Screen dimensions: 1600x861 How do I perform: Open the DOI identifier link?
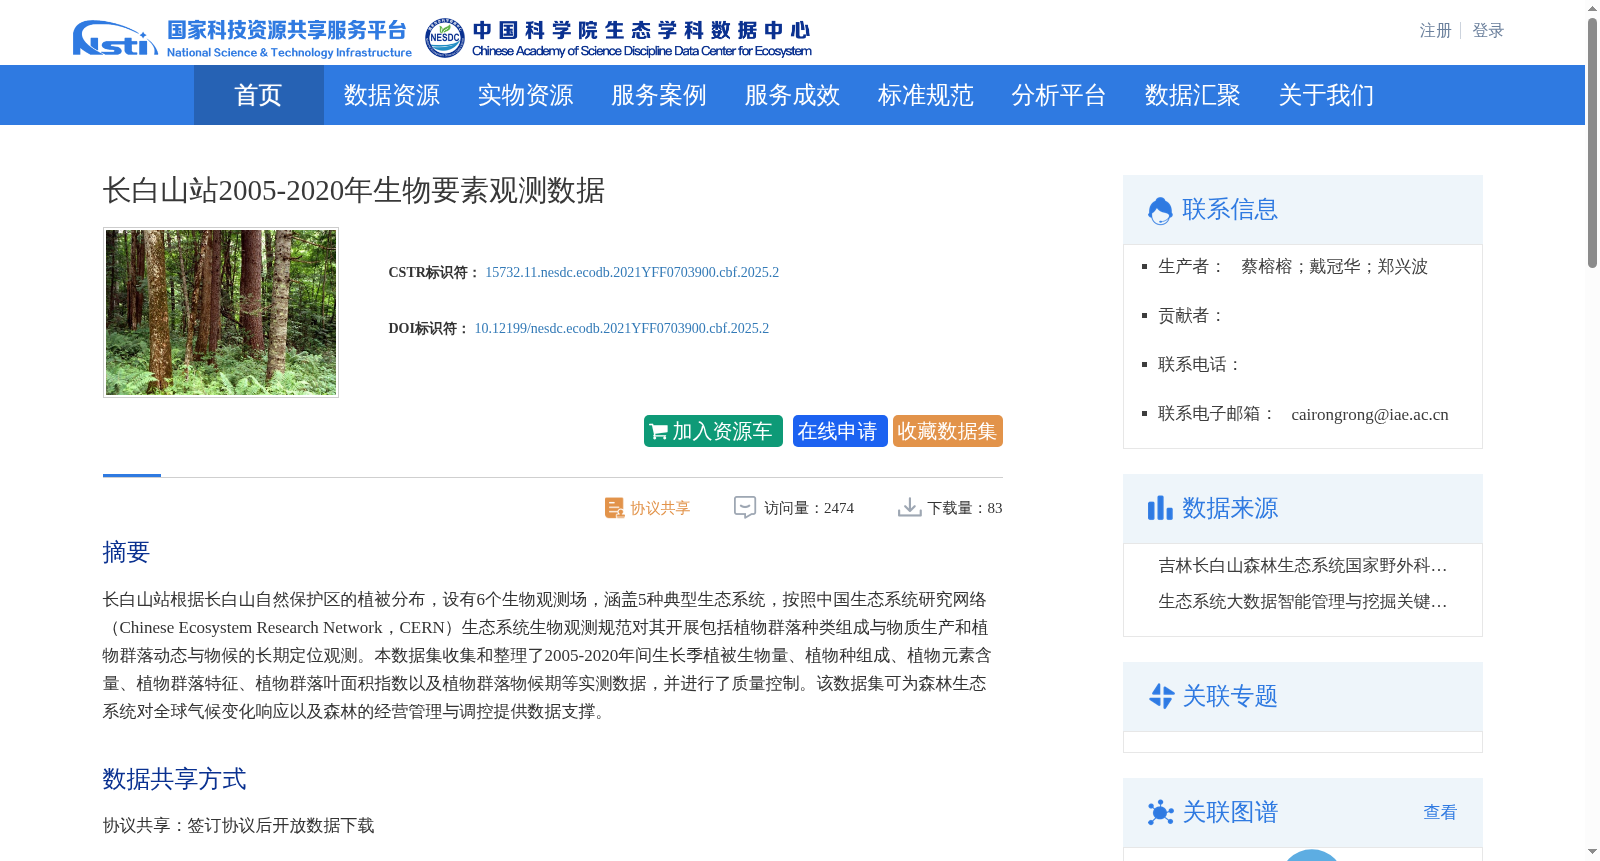622,328
